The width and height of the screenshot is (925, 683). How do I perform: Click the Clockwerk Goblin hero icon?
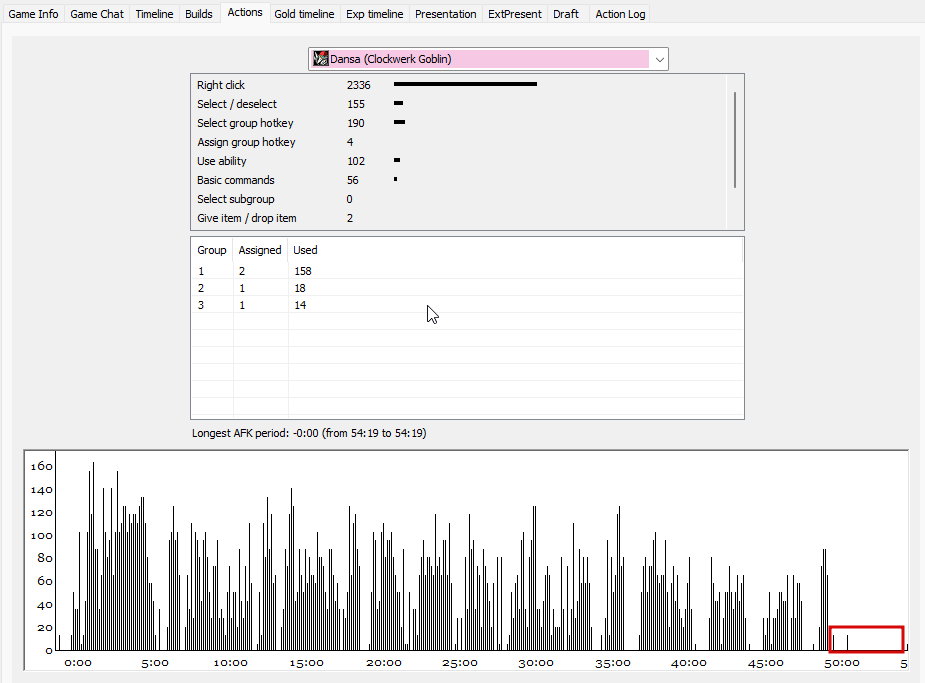click(x=320, y=59)
